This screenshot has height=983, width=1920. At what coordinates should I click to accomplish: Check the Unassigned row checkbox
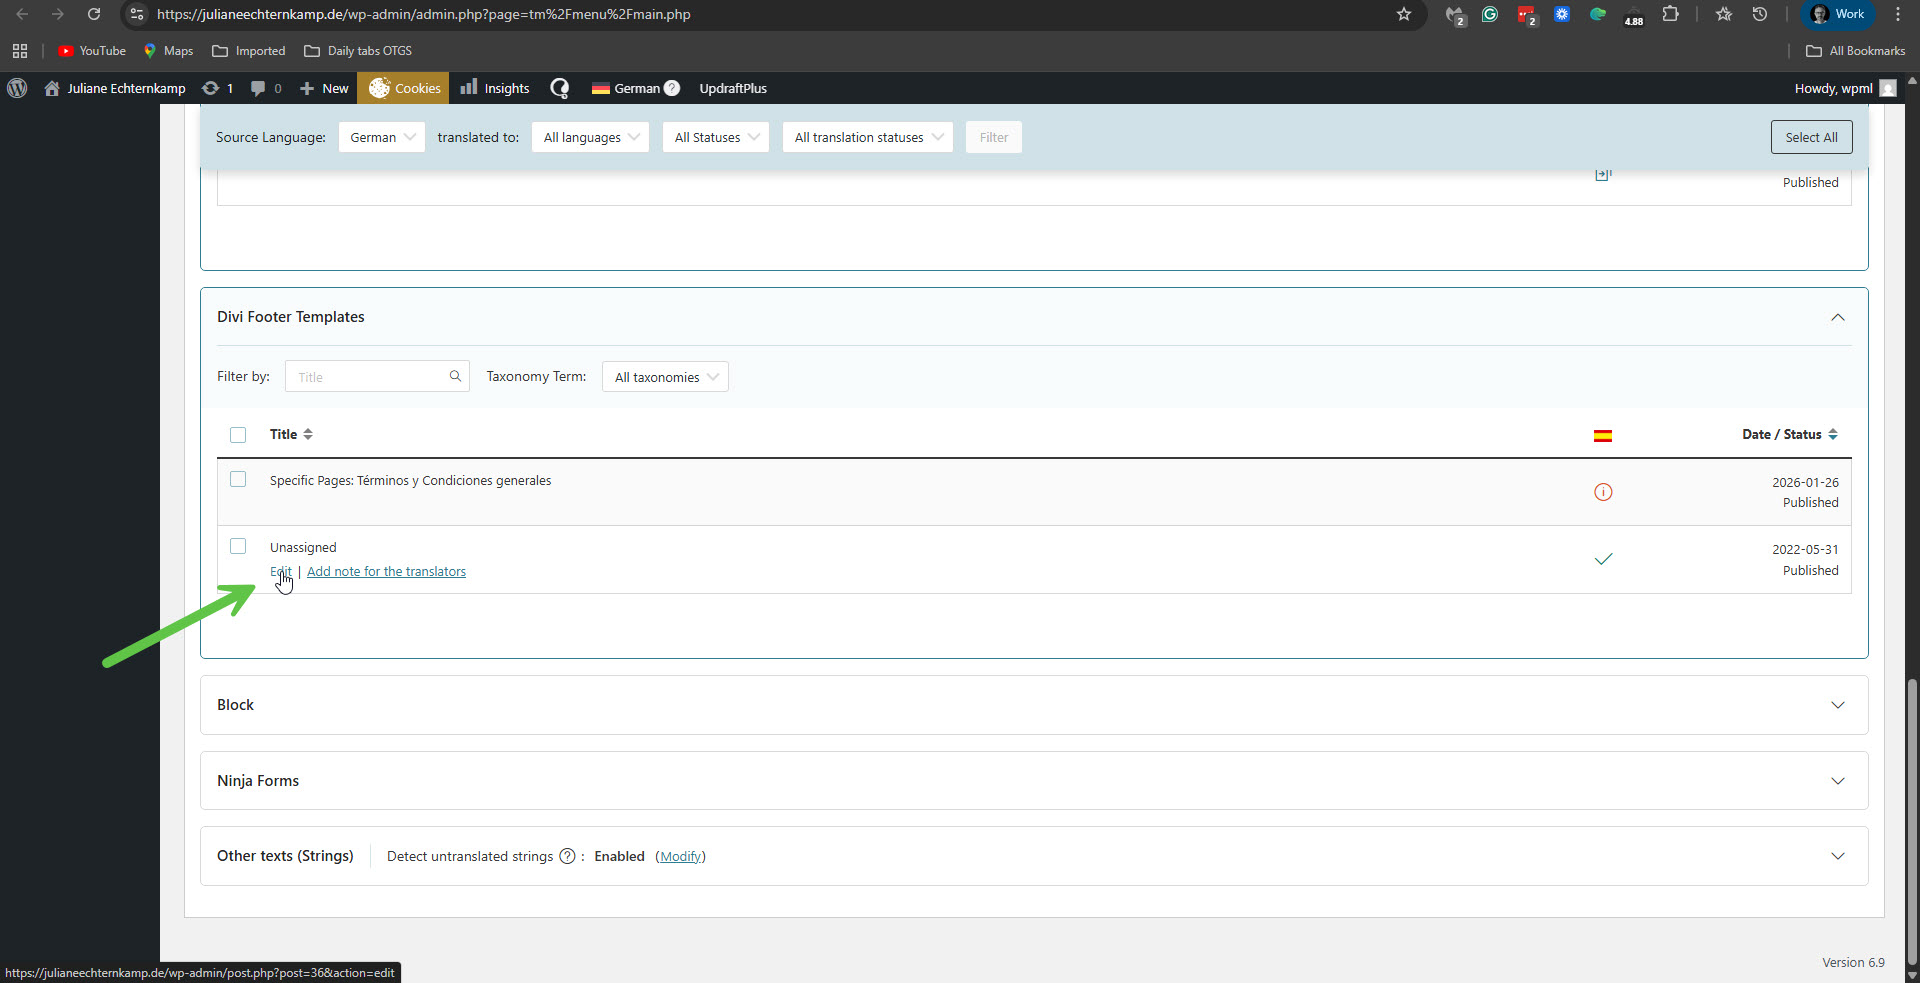click(x=238, y=546)
